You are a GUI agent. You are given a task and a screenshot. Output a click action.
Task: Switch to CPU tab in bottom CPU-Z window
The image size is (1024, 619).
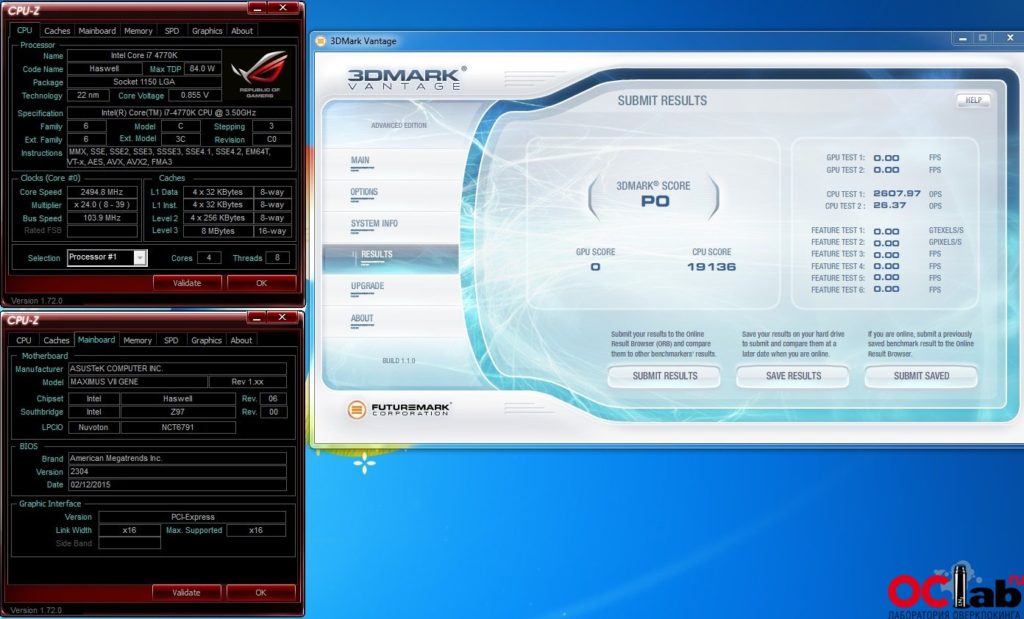click(24, 340)
